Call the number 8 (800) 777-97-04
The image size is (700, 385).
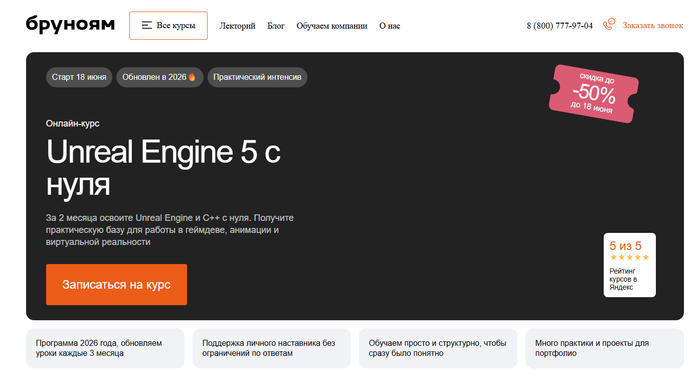point(559,26)
